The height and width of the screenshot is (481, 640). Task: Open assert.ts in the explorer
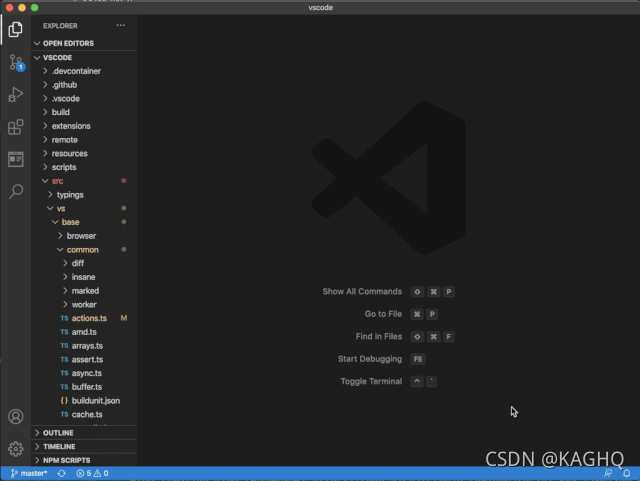tap(84, 360)
